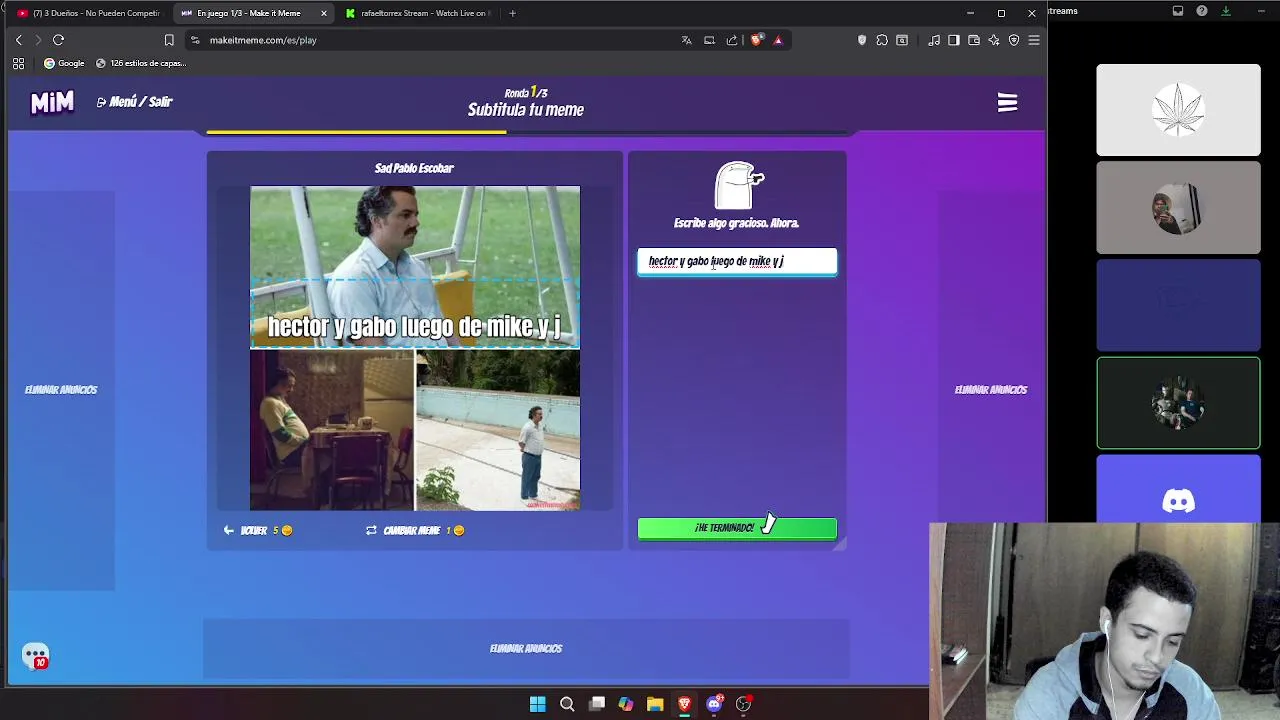Viewport: 1280px width, 720px height.
Task: Open the Brave VPN icon
Action: (x=1014, y=40)
